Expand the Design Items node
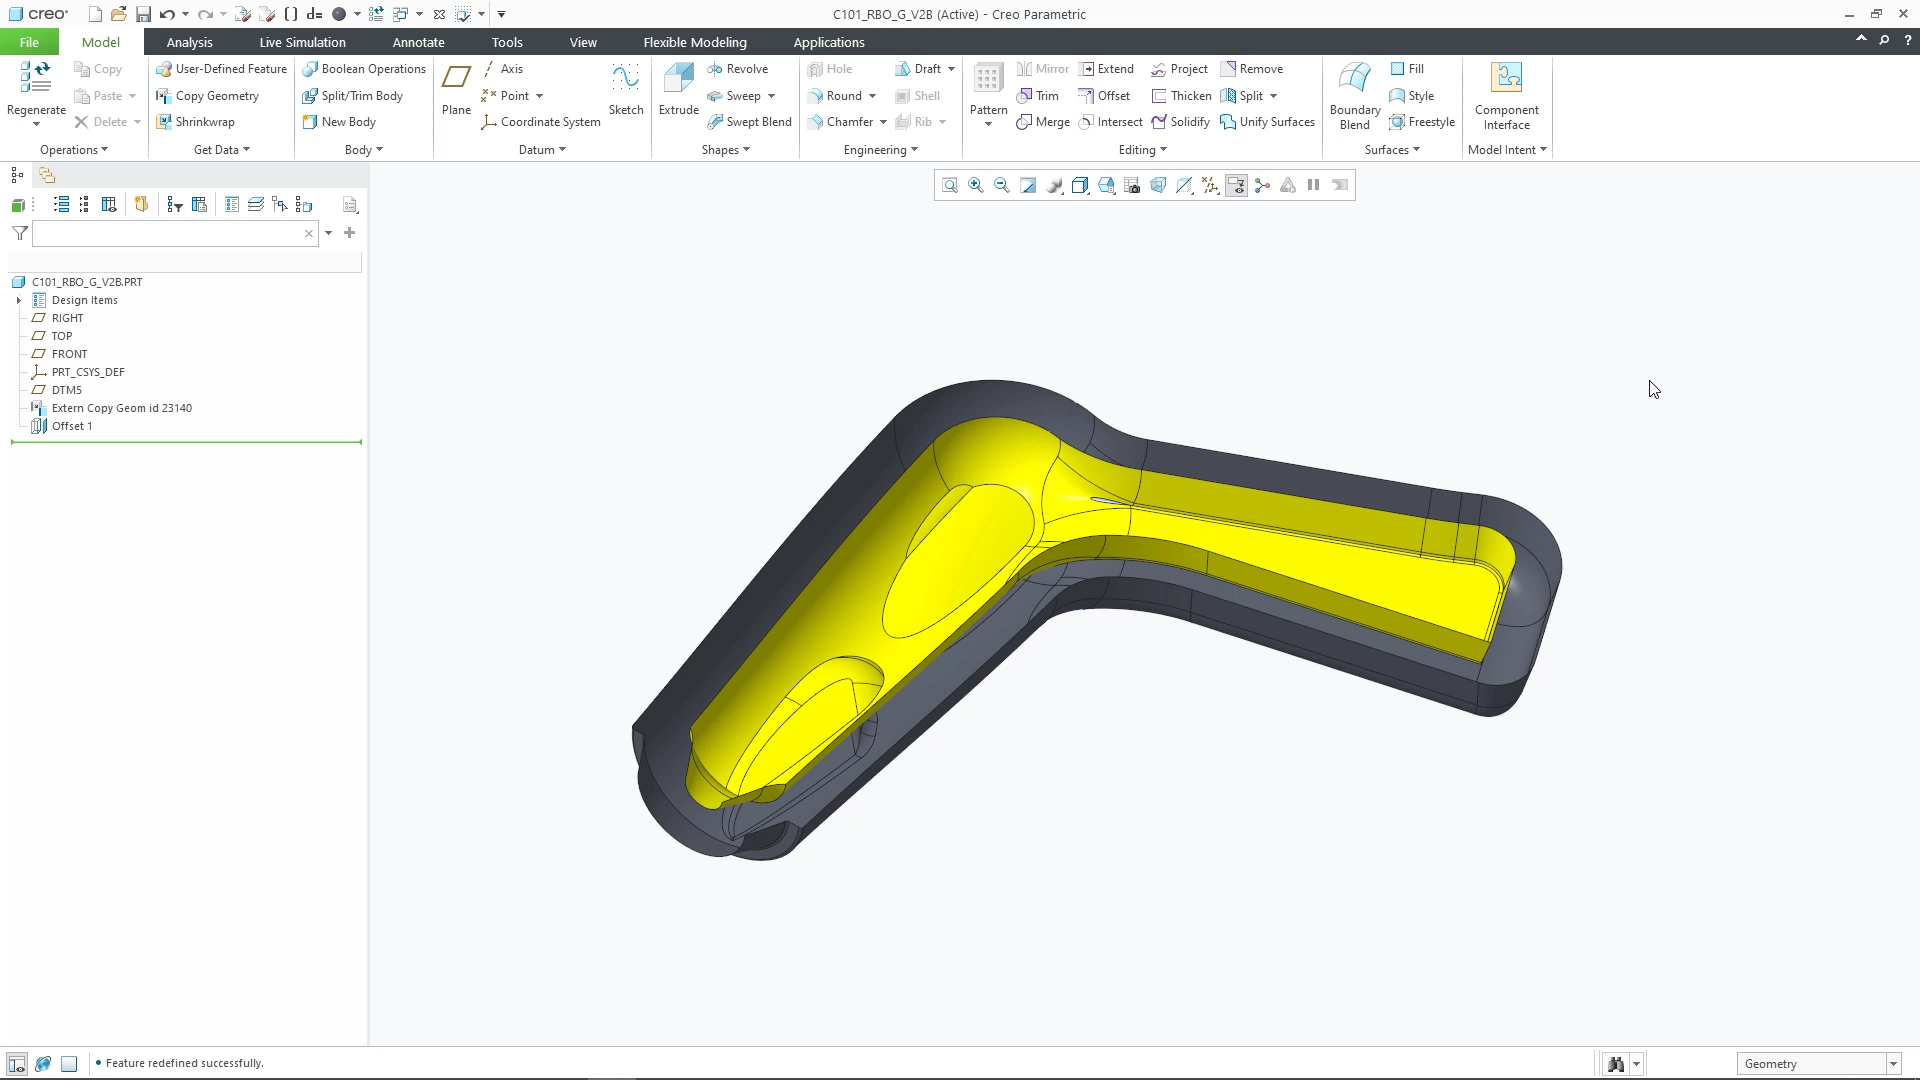The image size is (1920, 1080). (19, 300)
